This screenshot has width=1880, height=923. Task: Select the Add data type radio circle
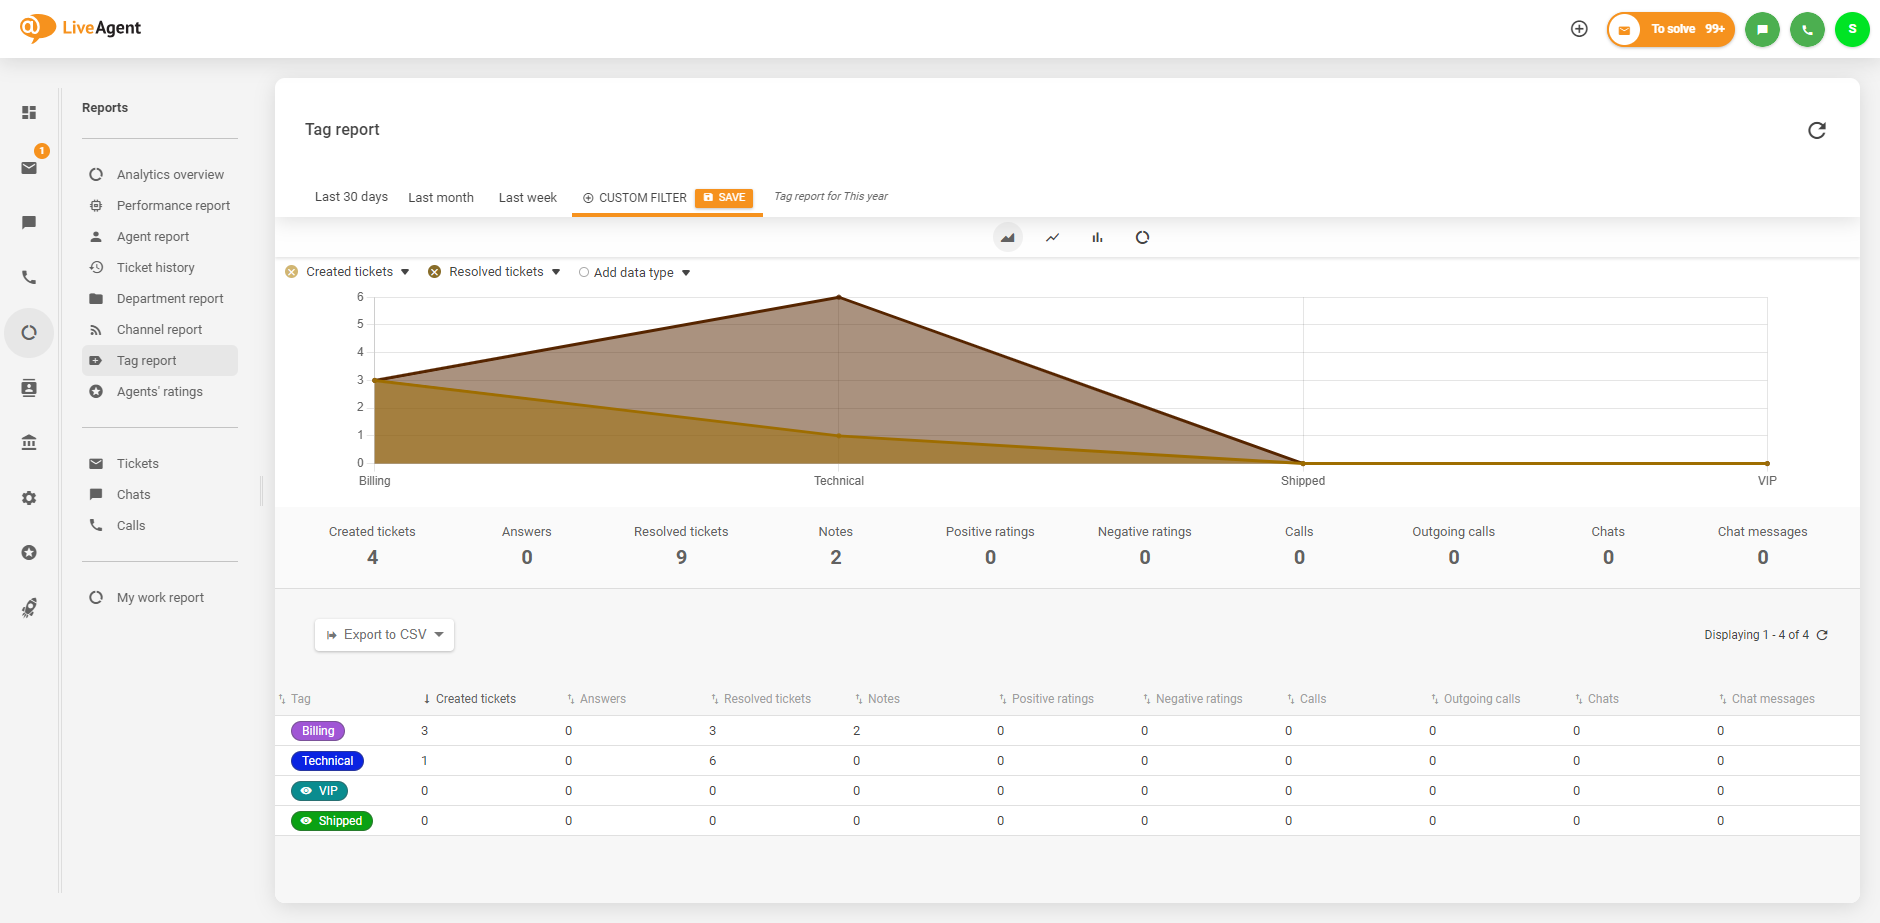[584, 272]
